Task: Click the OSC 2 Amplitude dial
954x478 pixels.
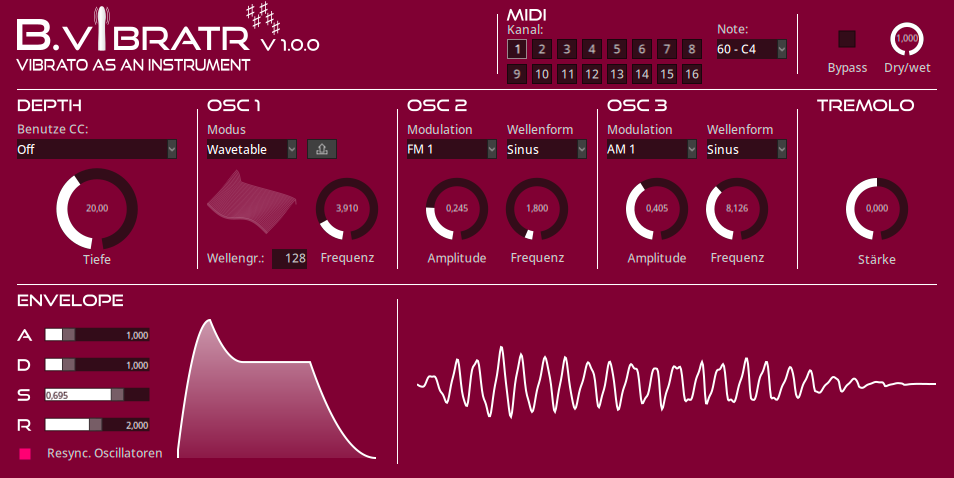Action: click(x=457, y=209)
